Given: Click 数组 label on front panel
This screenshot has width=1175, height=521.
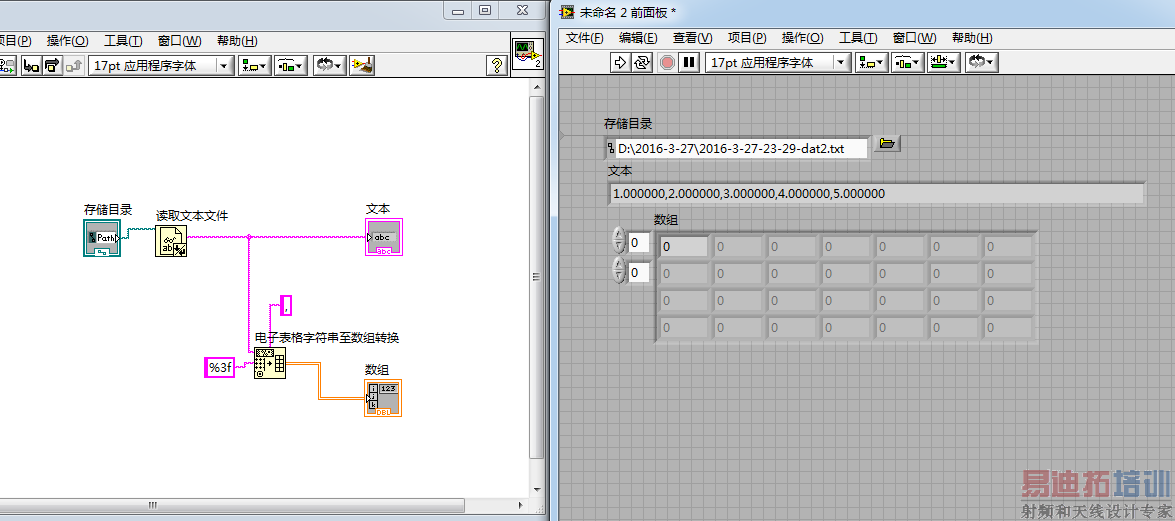Looking at the screenshot, I should [666, 220].
